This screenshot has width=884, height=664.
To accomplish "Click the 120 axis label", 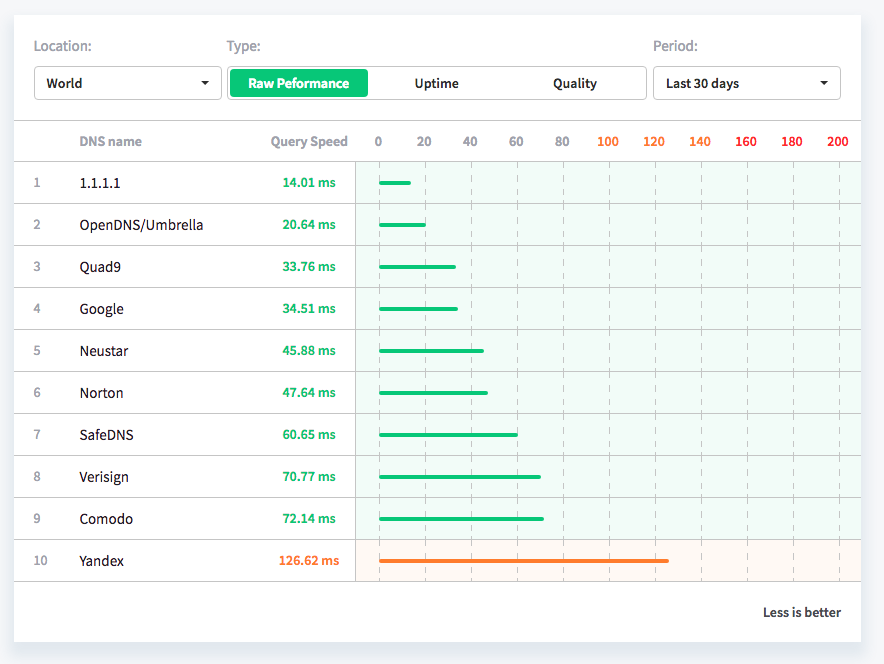I will (x=654, y=141).
